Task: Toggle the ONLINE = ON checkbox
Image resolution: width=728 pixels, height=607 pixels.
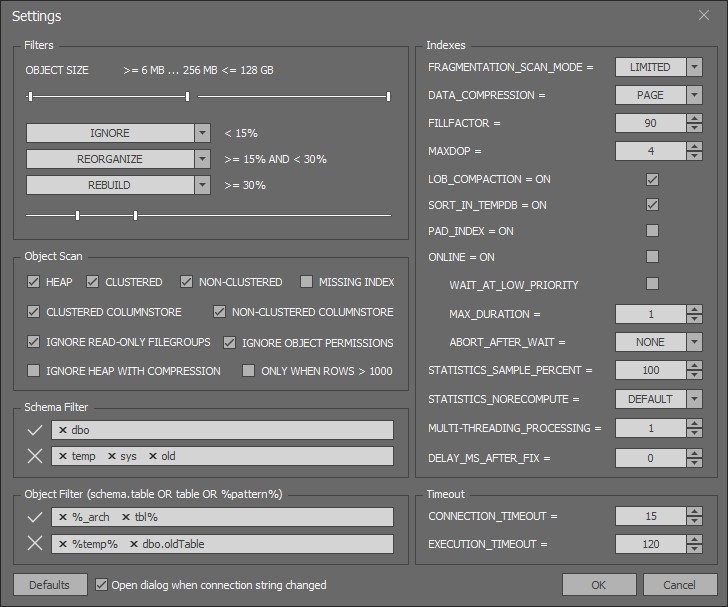Action: coord(652,257)
